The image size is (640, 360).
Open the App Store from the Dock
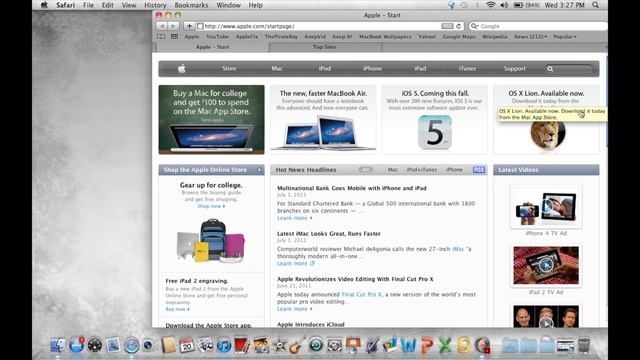click(x=76, y=345)
